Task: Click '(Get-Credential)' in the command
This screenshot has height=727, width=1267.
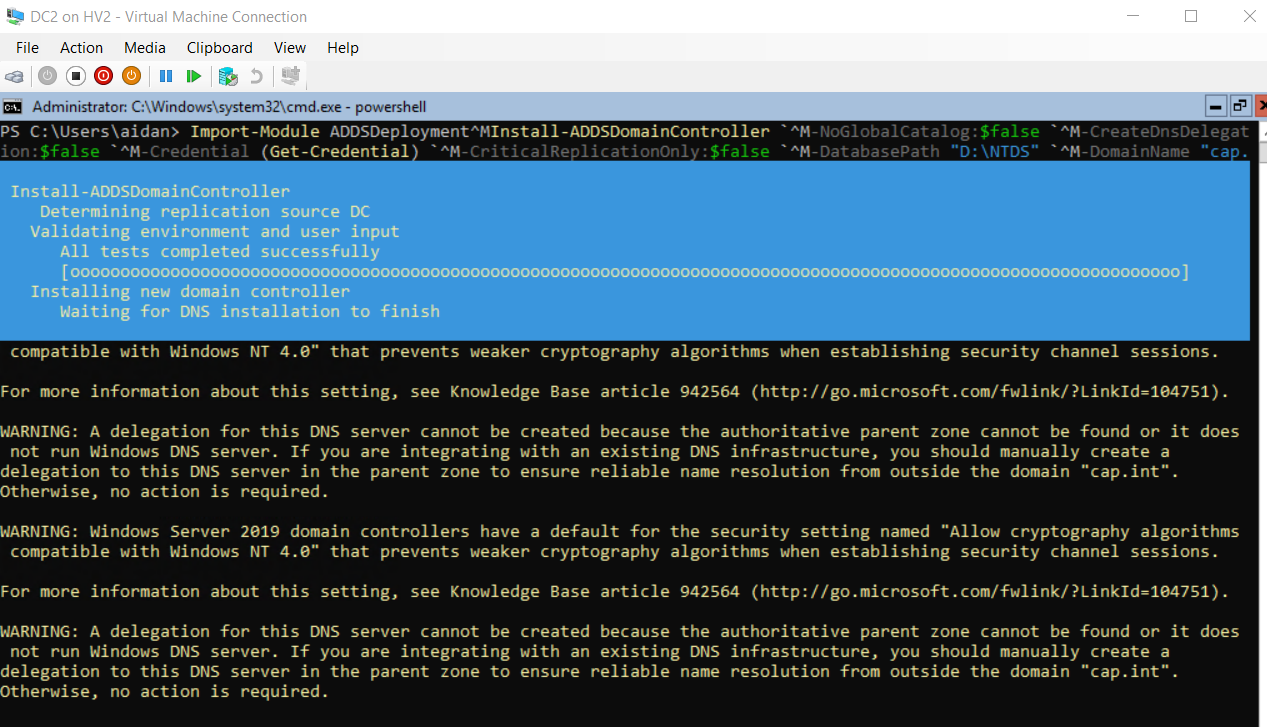Action: (340, 152)
